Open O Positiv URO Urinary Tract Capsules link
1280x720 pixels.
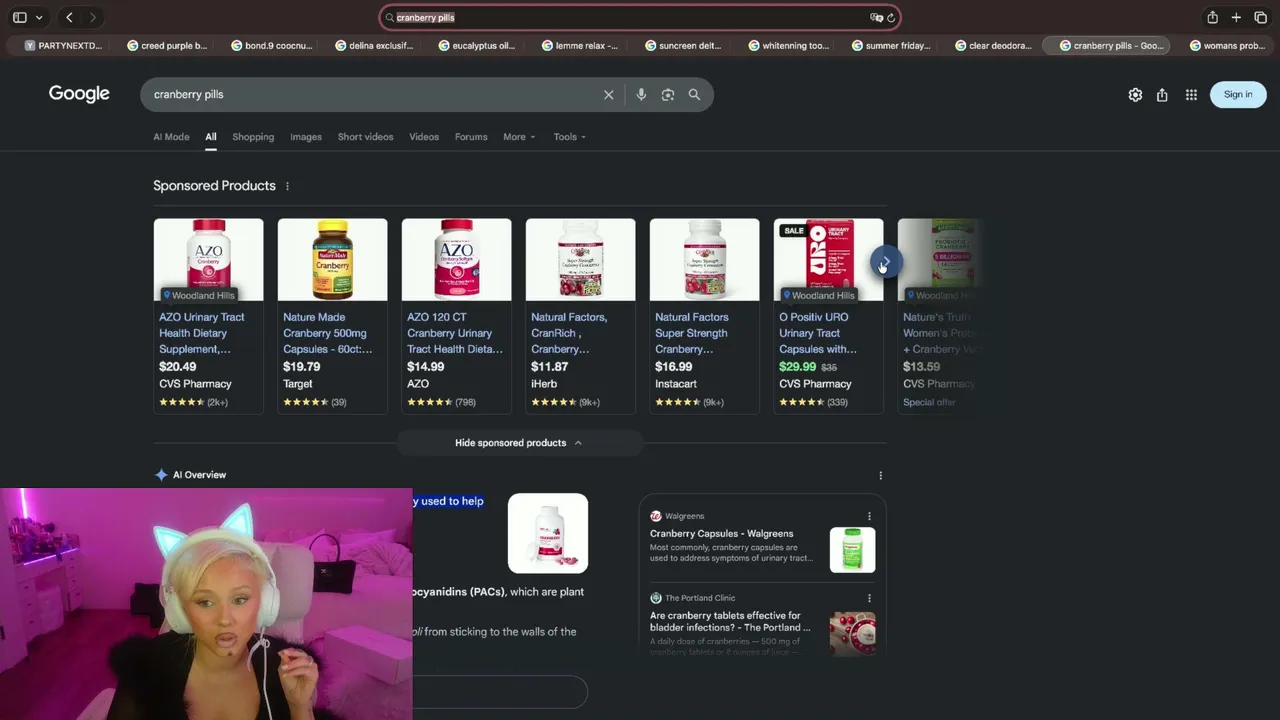(x=818, y=333)
